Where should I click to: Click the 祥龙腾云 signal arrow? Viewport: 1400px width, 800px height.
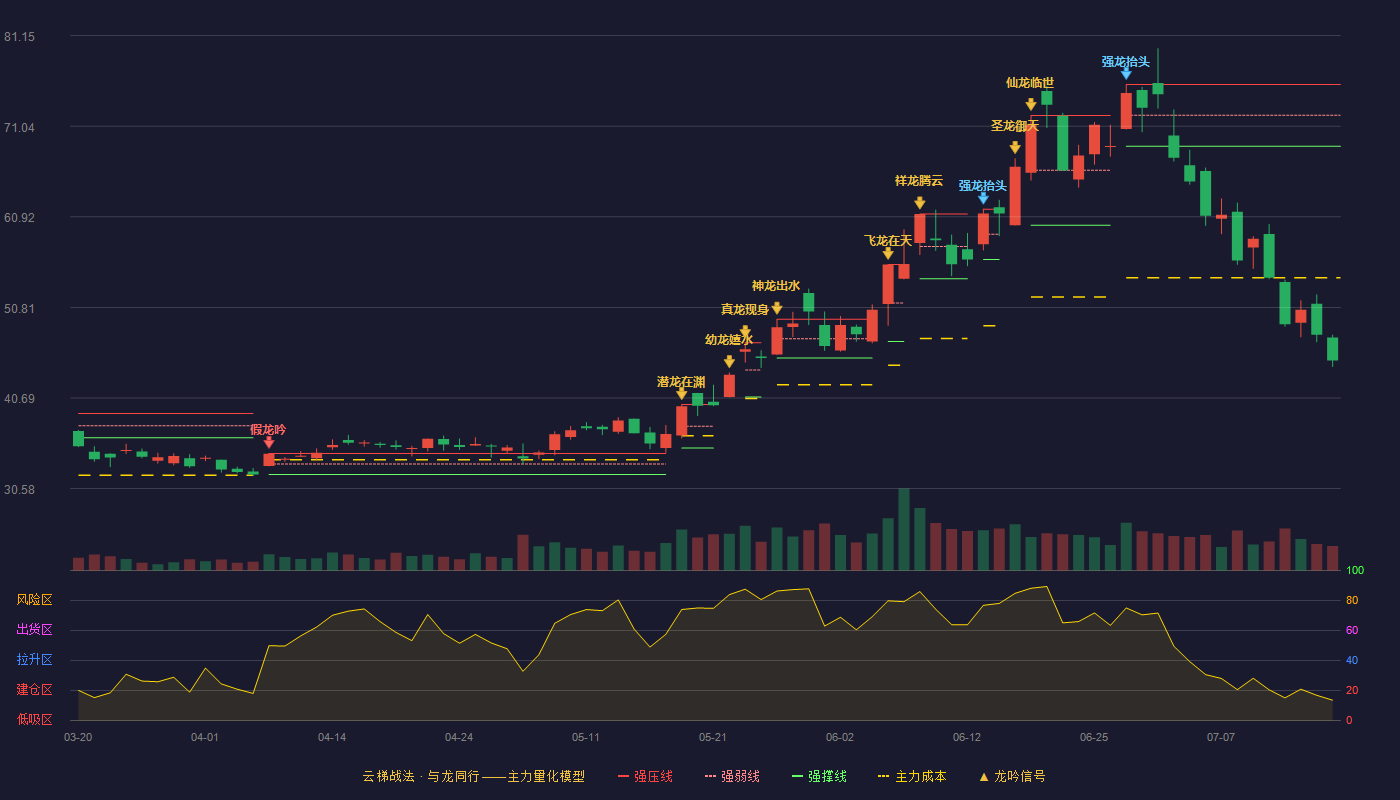click(x=920, y=203)
